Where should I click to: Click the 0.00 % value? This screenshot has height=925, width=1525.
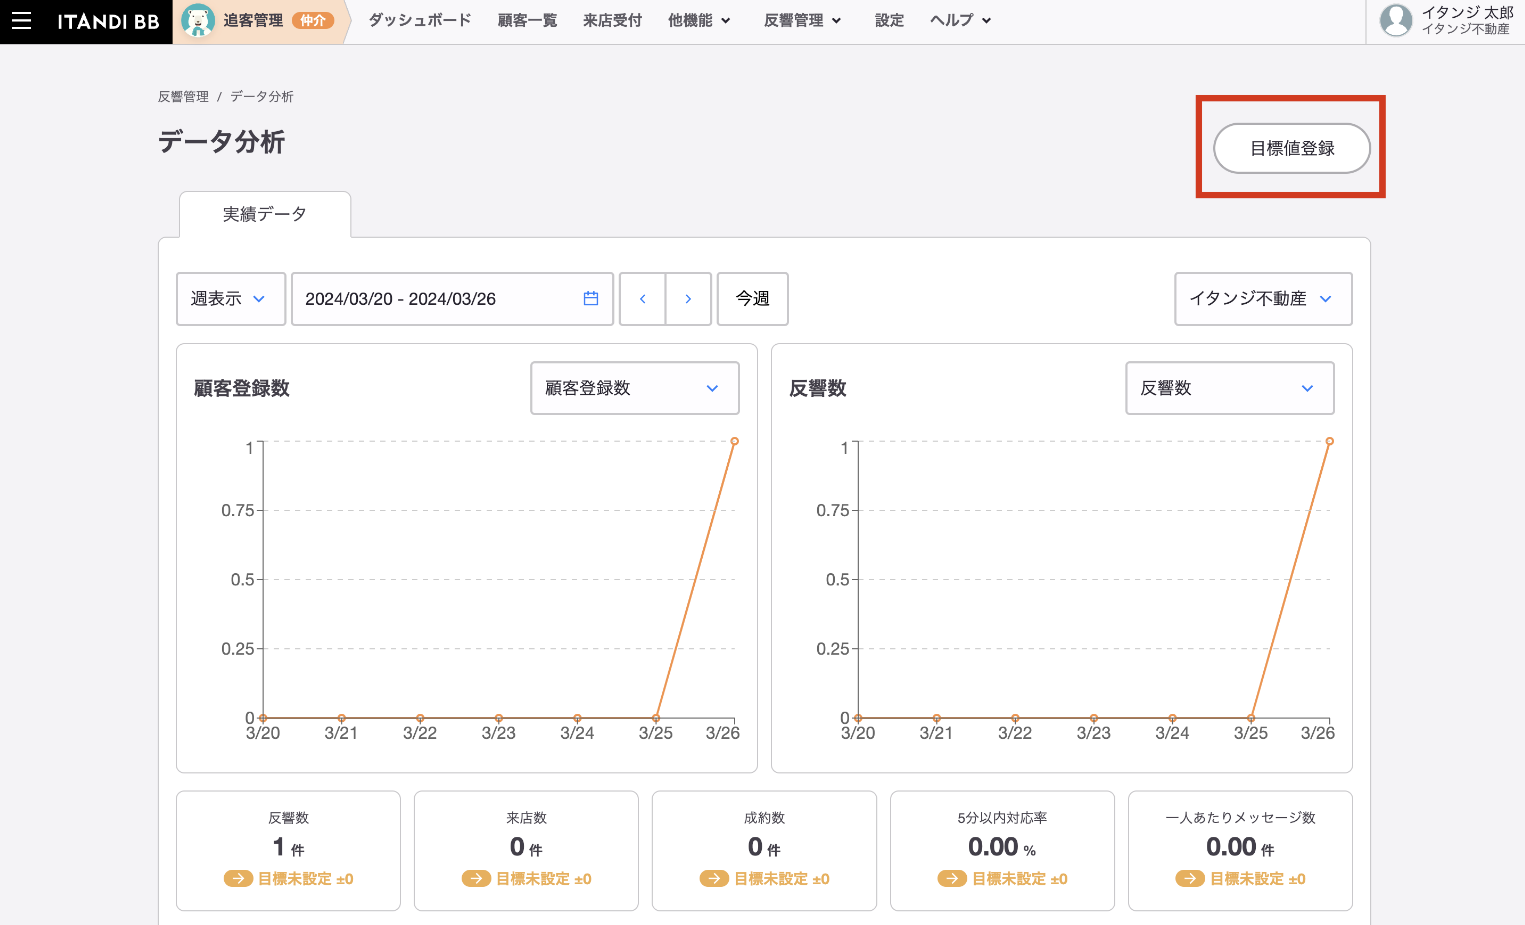point(1002,847)
